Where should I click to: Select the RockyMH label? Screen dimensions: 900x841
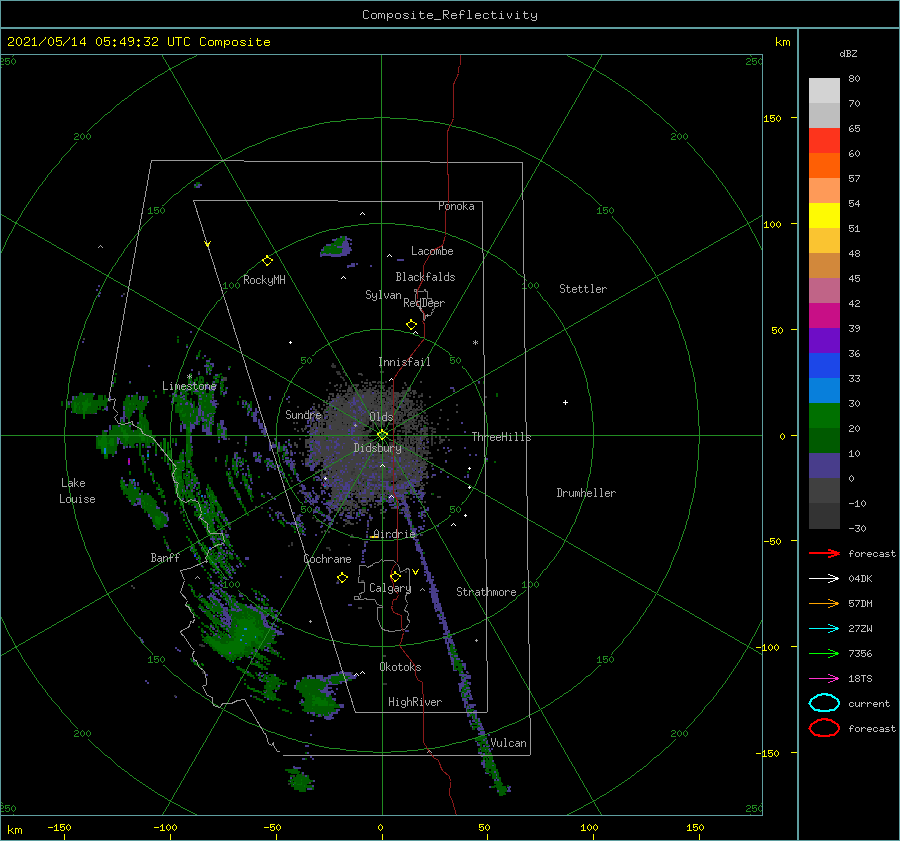point(264,280)
